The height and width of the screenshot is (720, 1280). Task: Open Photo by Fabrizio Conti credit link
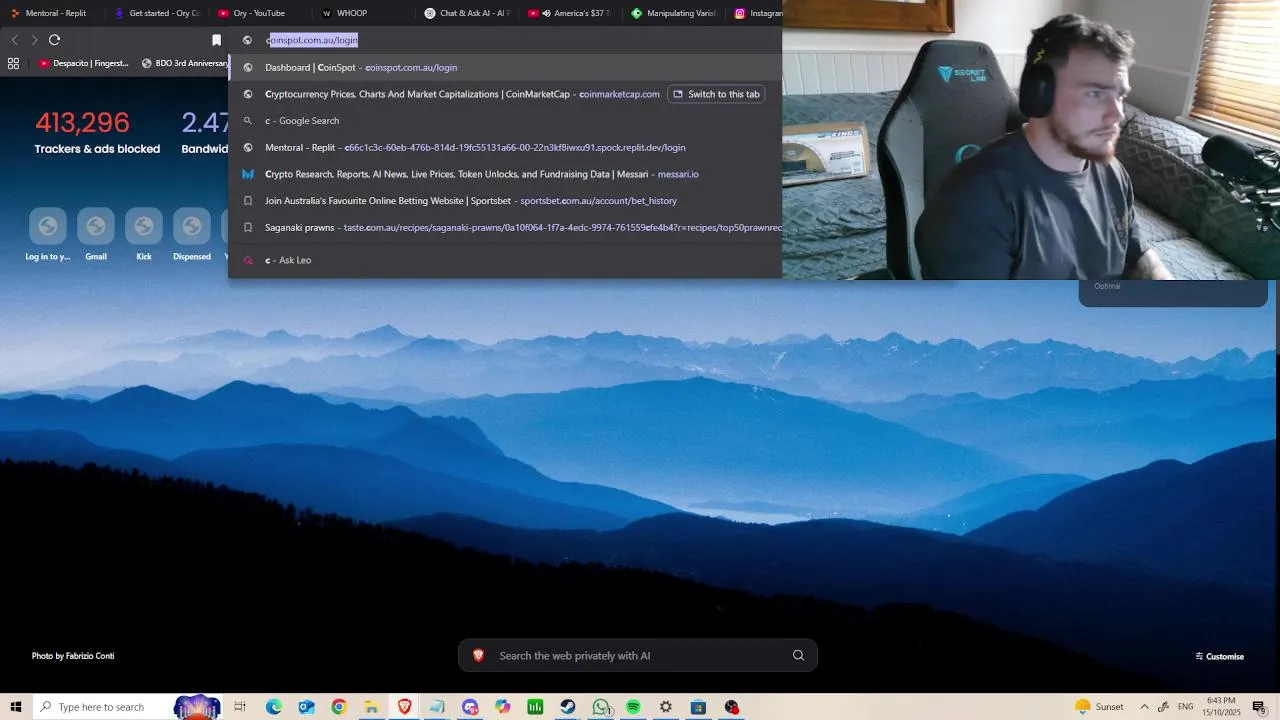click(73, 656)
